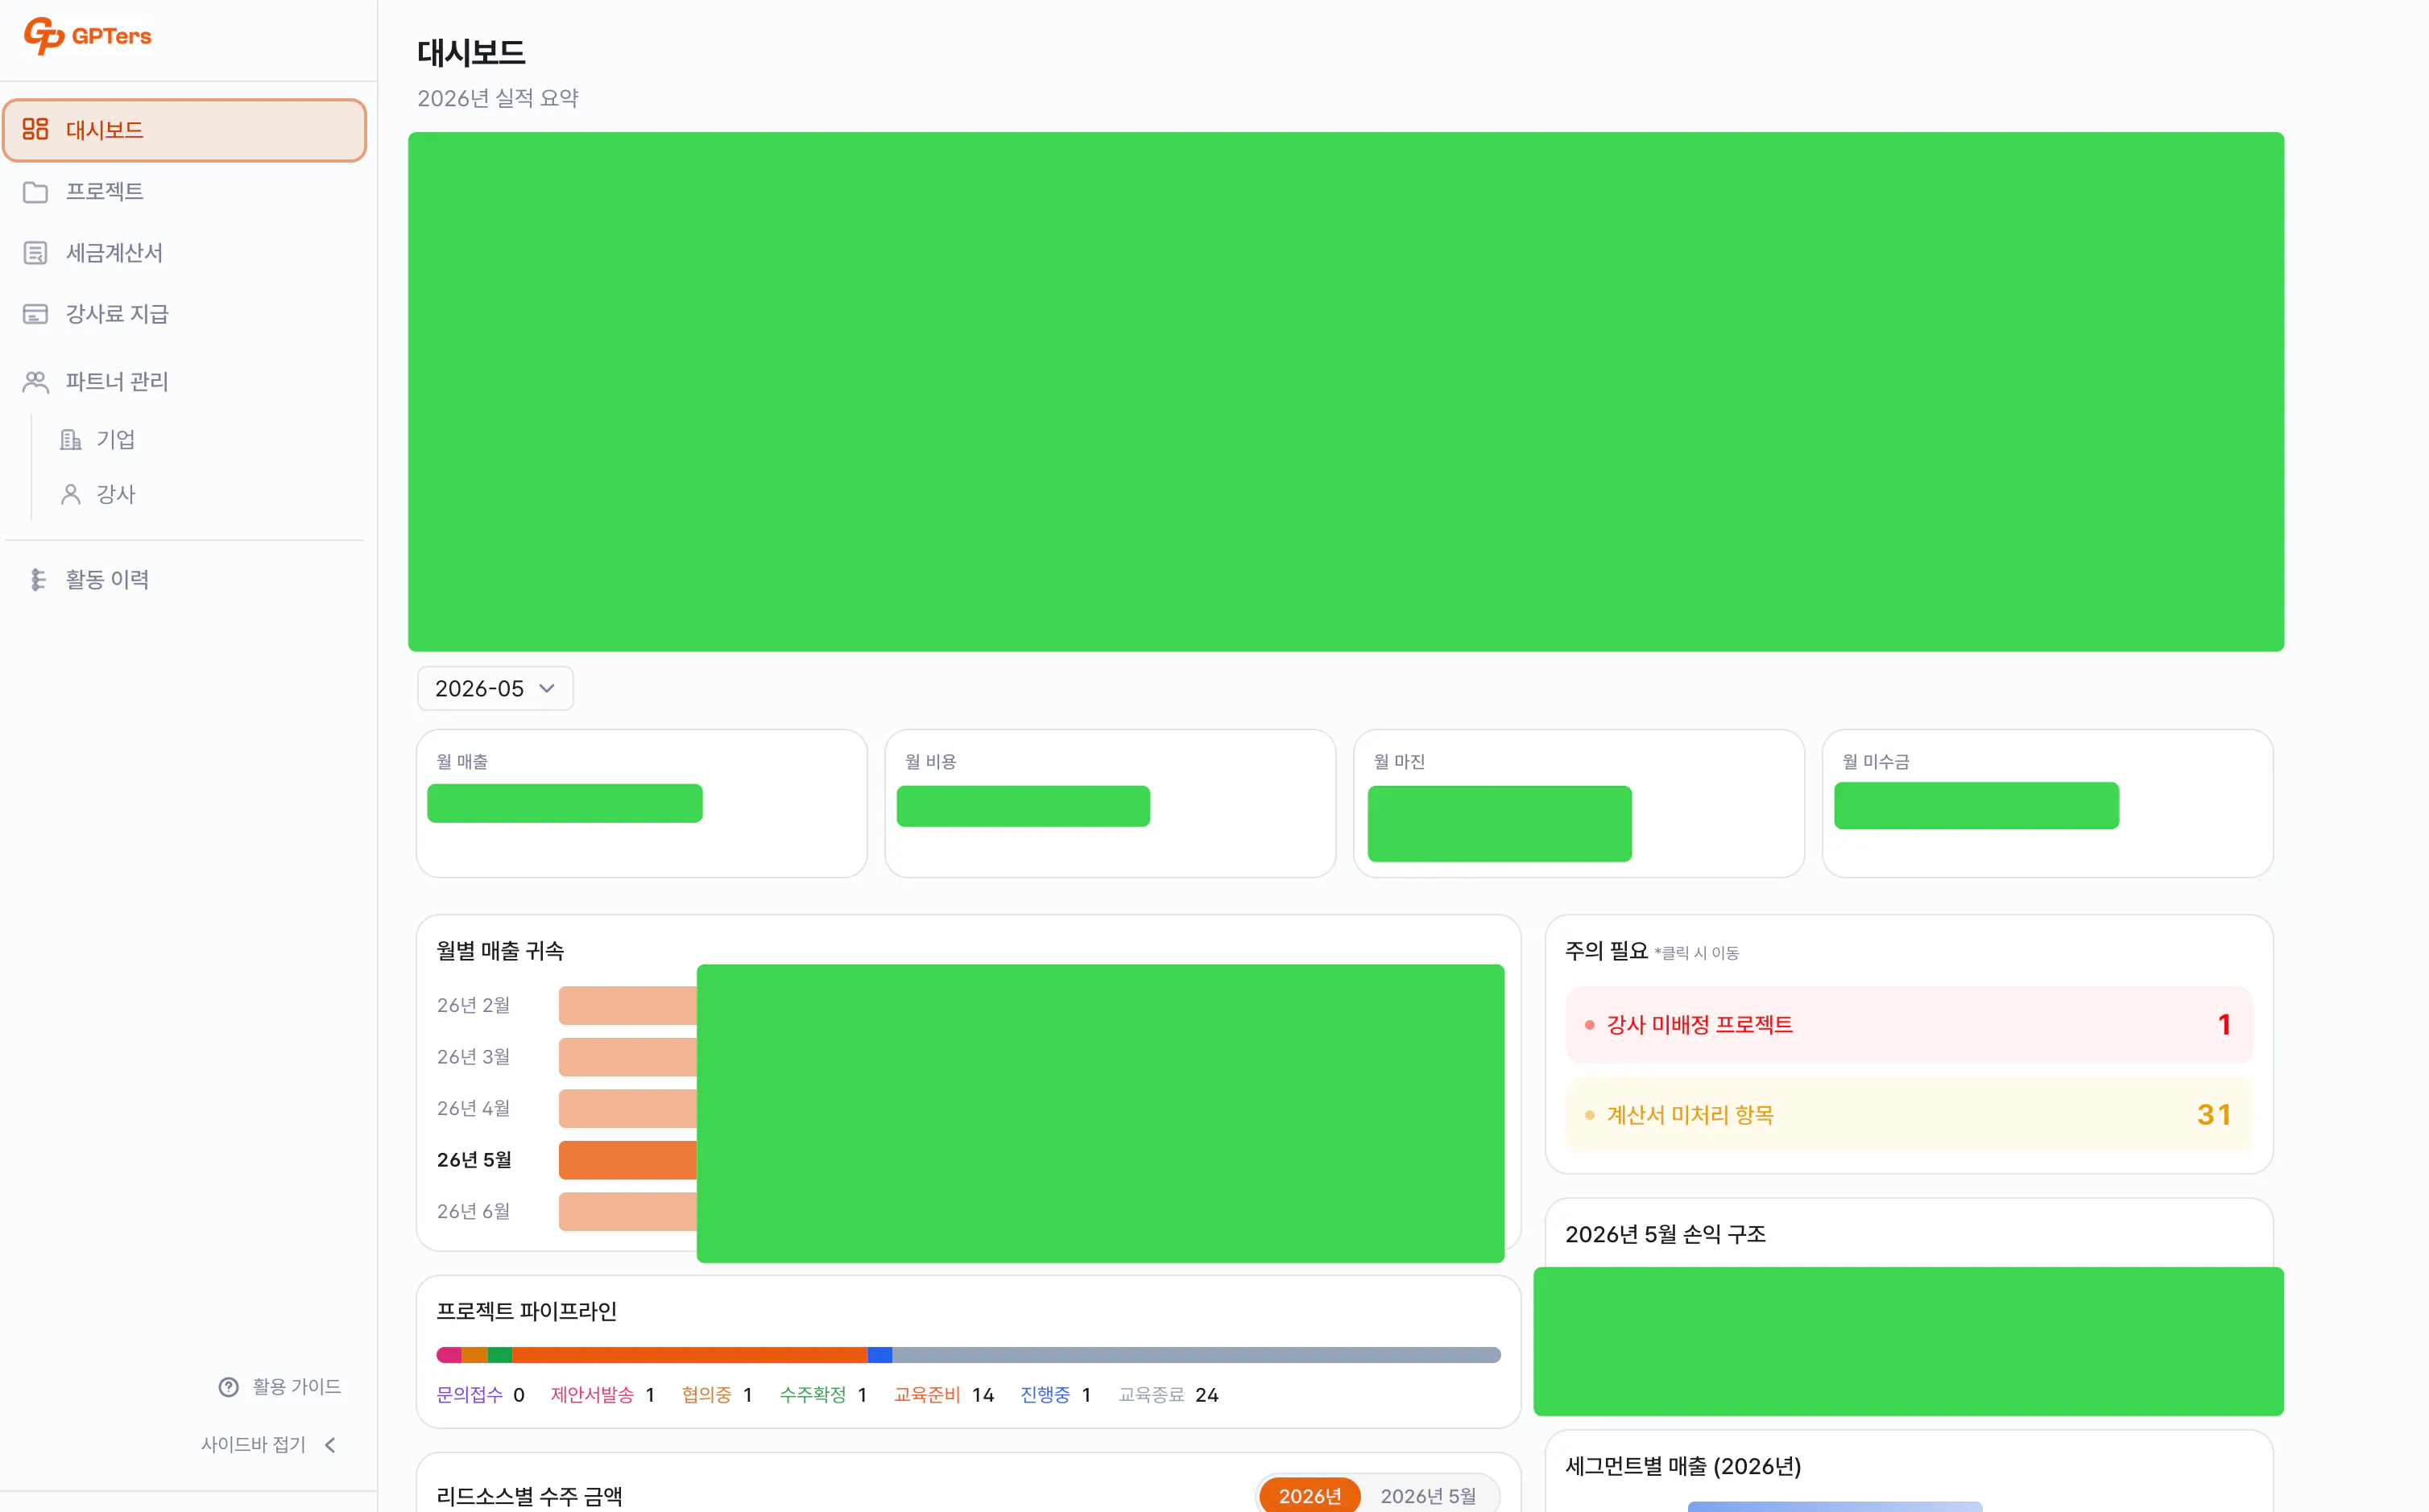Click the 26년 5월 revenue bar
2429x1512 pixels.
click(628, 1160)
